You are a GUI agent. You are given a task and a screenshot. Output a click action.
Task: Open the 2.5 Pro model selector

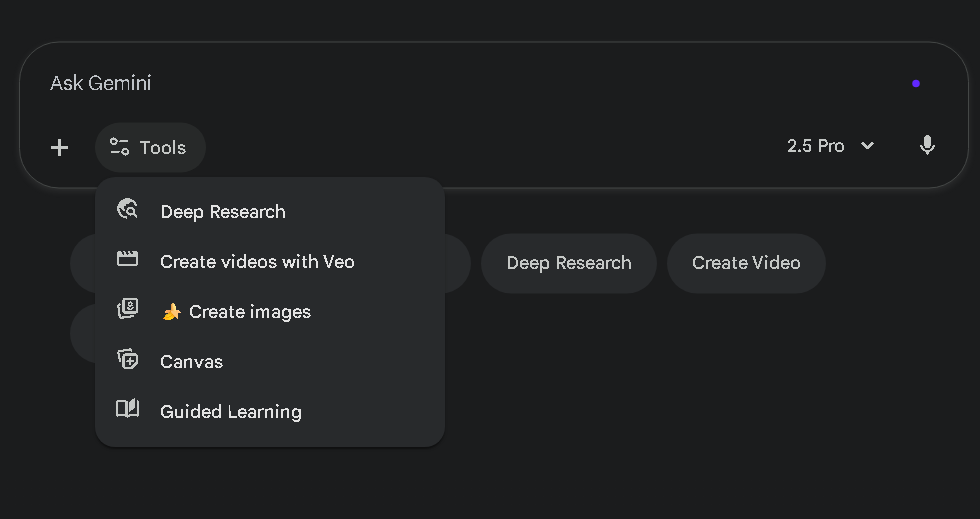coord(816,146)
